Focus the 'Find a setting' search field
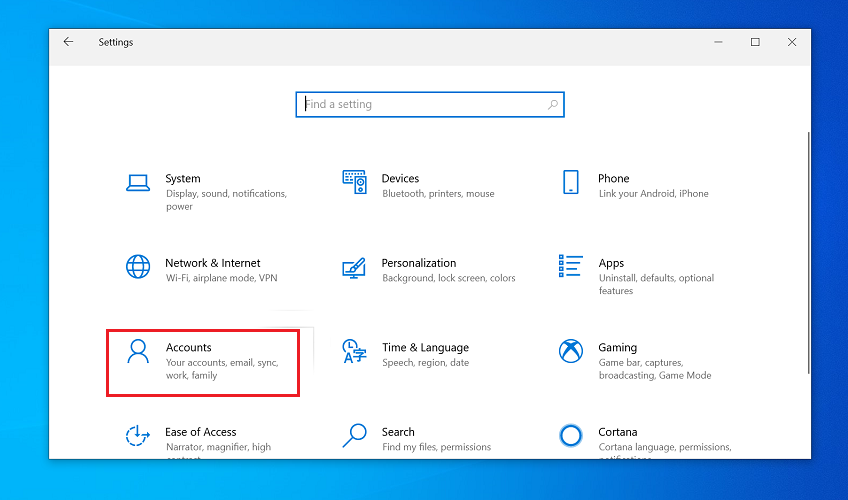The width and height of the screenshot is (848, 500). [x=430, y=104]
